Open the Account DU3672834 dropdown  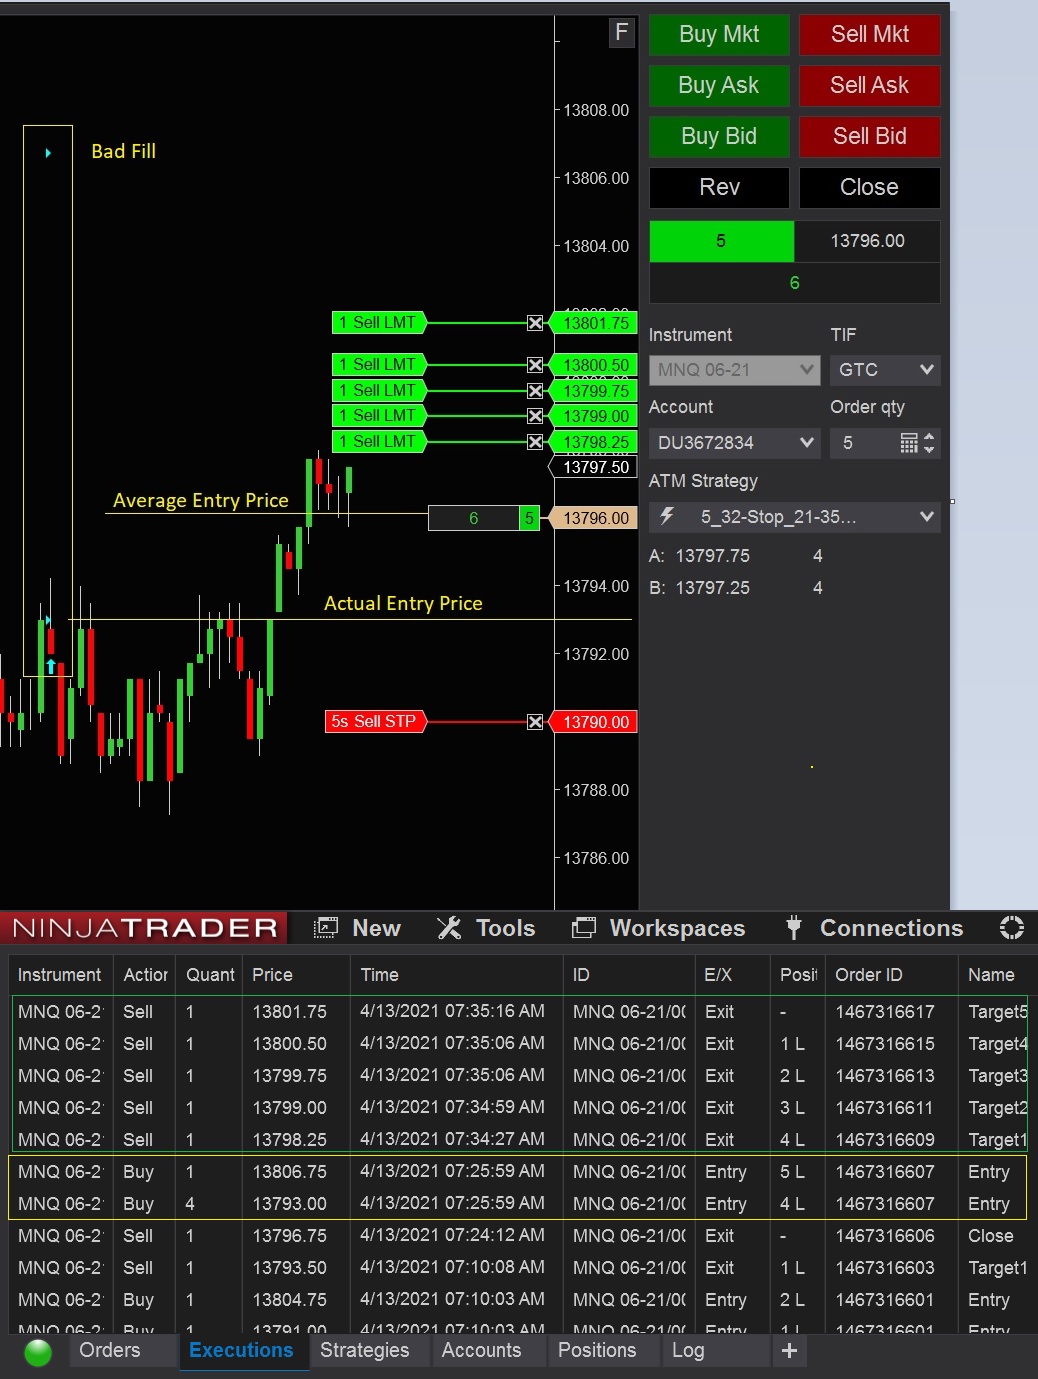(x=734, y=443)
